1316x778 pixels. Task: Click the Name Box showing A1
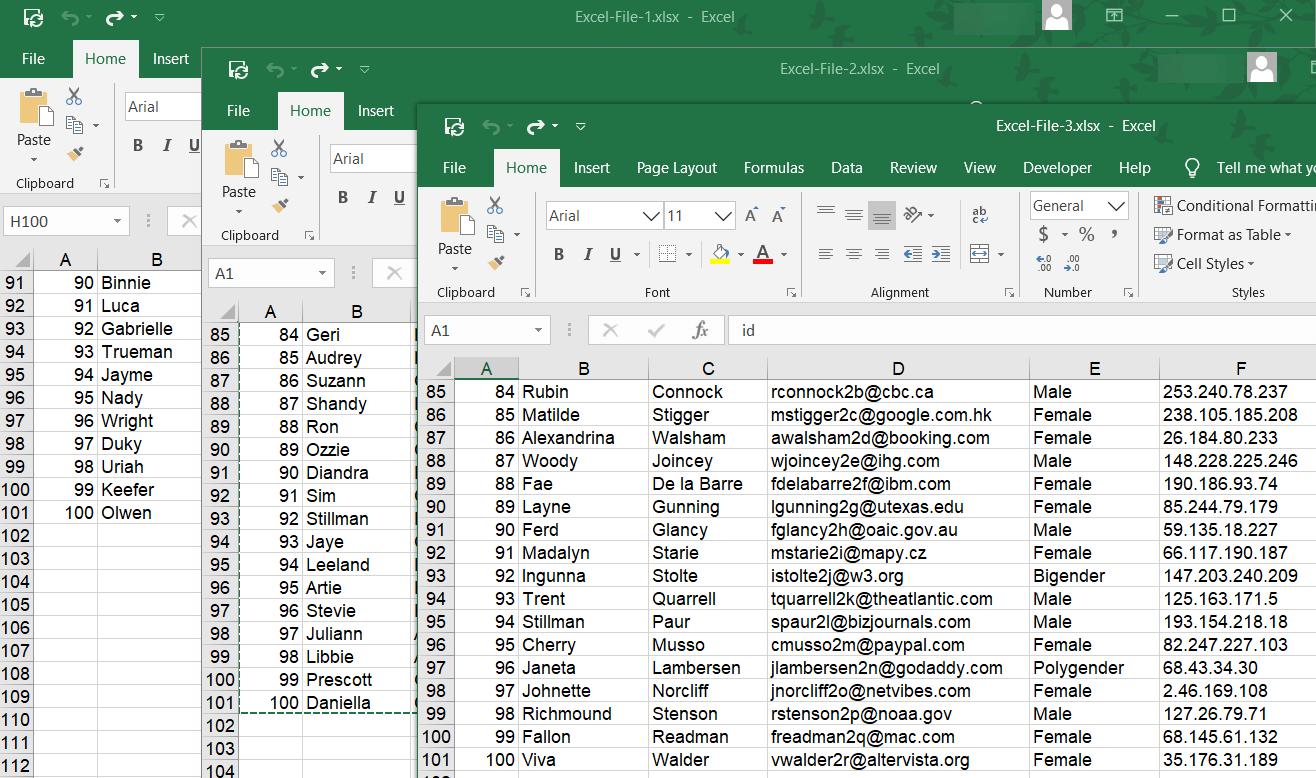[x=487, y=329]
